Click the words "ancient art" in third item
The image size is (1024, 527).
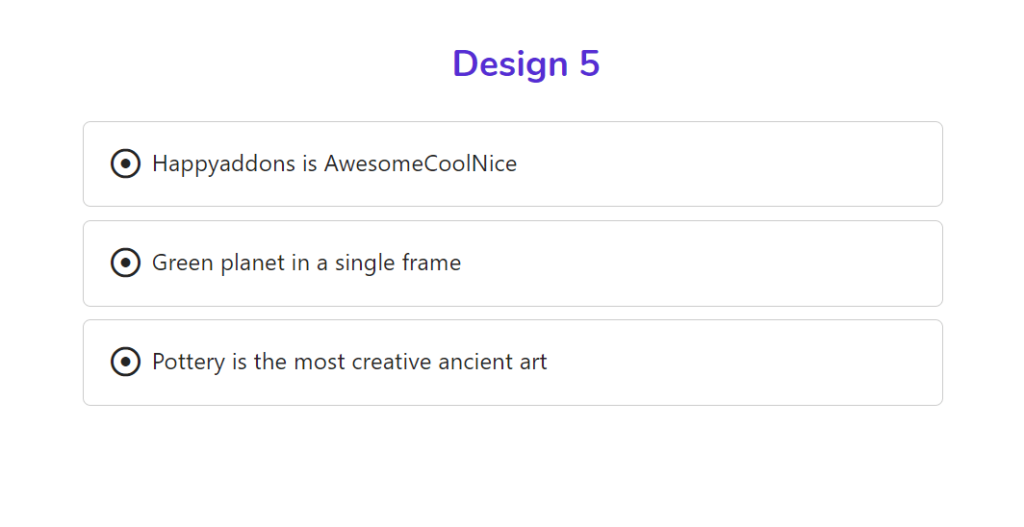pos(492,362)
